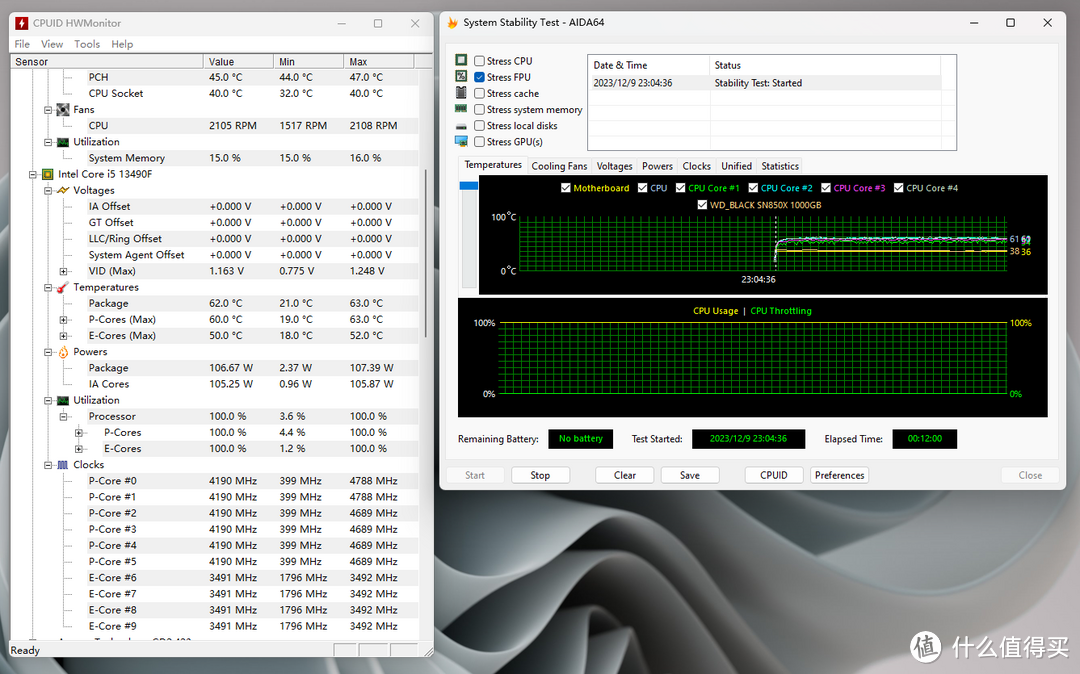This screenshot has width=1080, height=674.
Task: Toggle the CPU Core #1 graph checkbox
Action: tap(681, 188)
